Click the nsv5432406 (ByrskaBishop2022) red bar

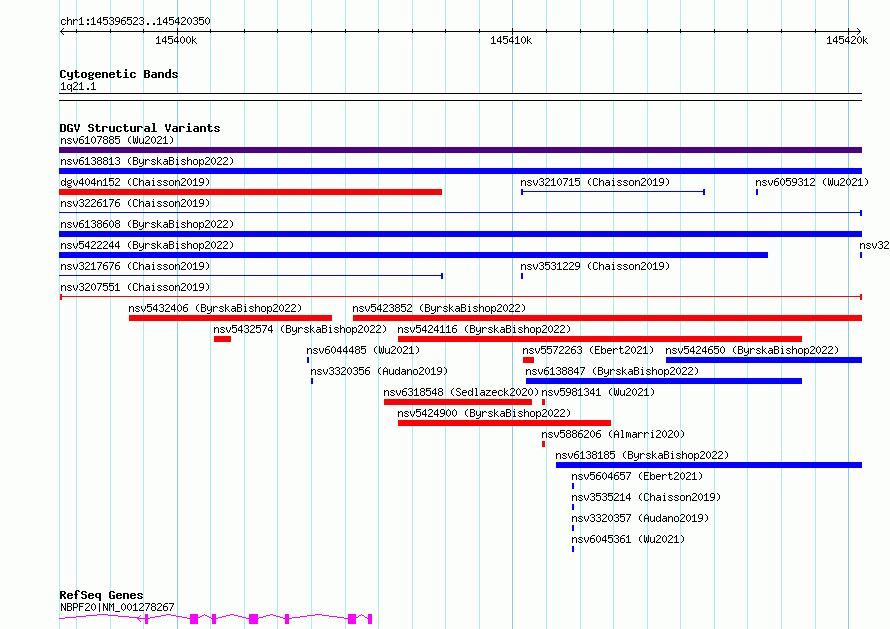pyautogui.click(x=230, y=318)
